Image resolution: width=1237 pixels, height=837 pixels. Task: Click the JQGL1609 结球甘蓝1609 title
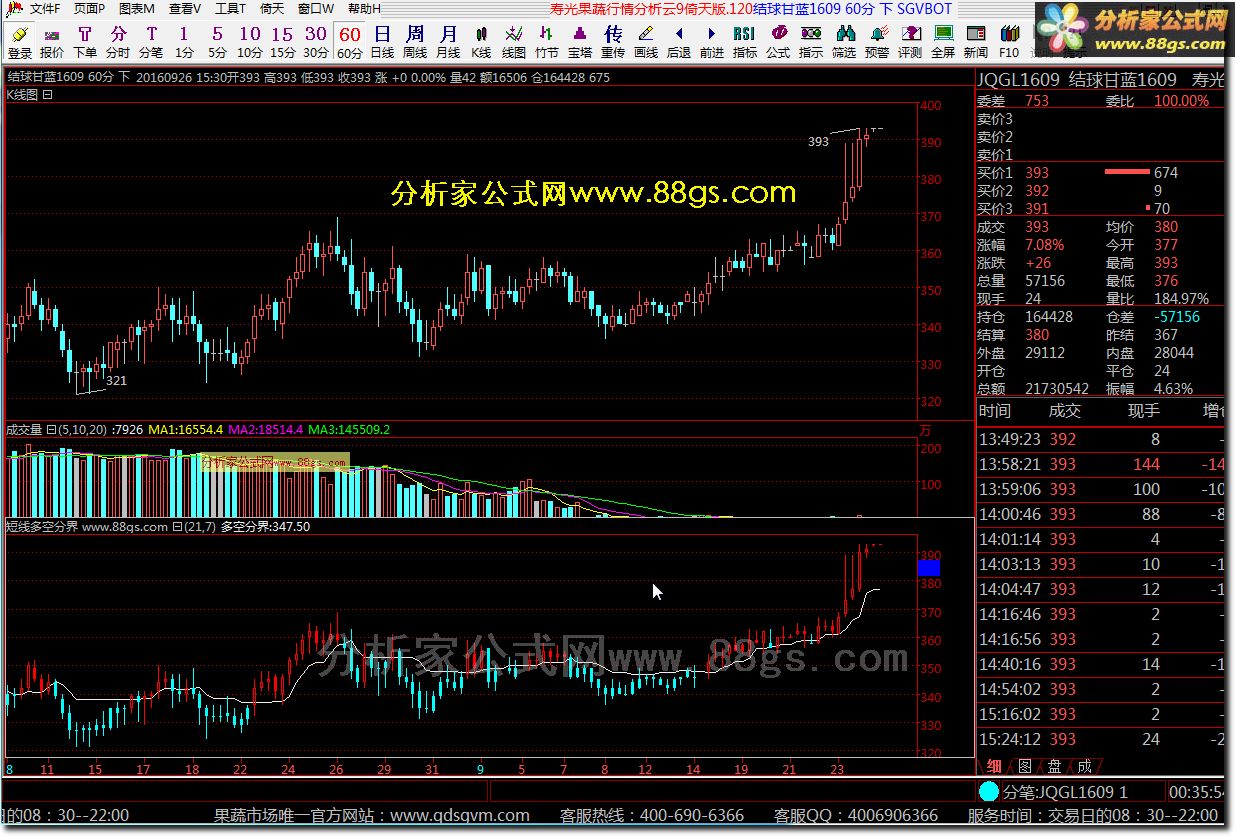coord(1077,79)
